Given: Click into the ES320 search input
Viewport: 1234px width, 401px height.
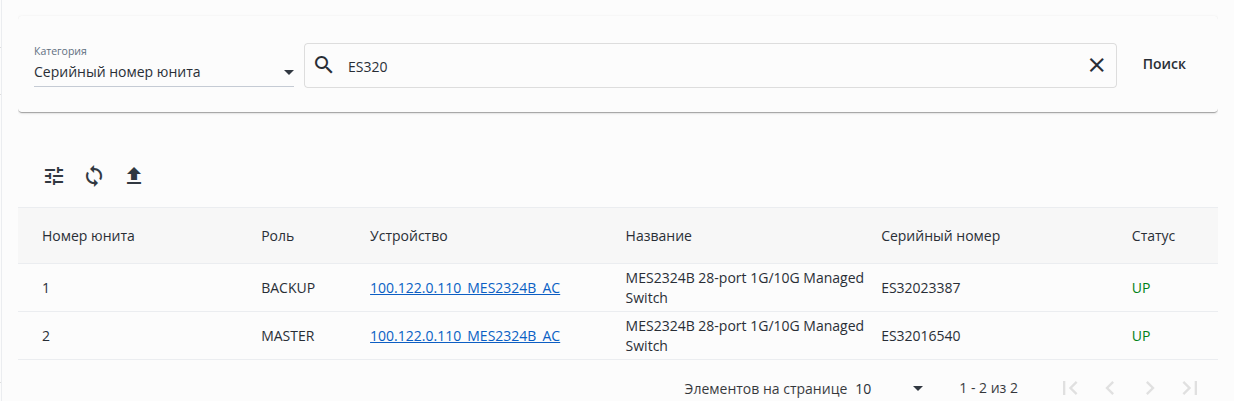Looking at the screenshot, I should point(700,66).
